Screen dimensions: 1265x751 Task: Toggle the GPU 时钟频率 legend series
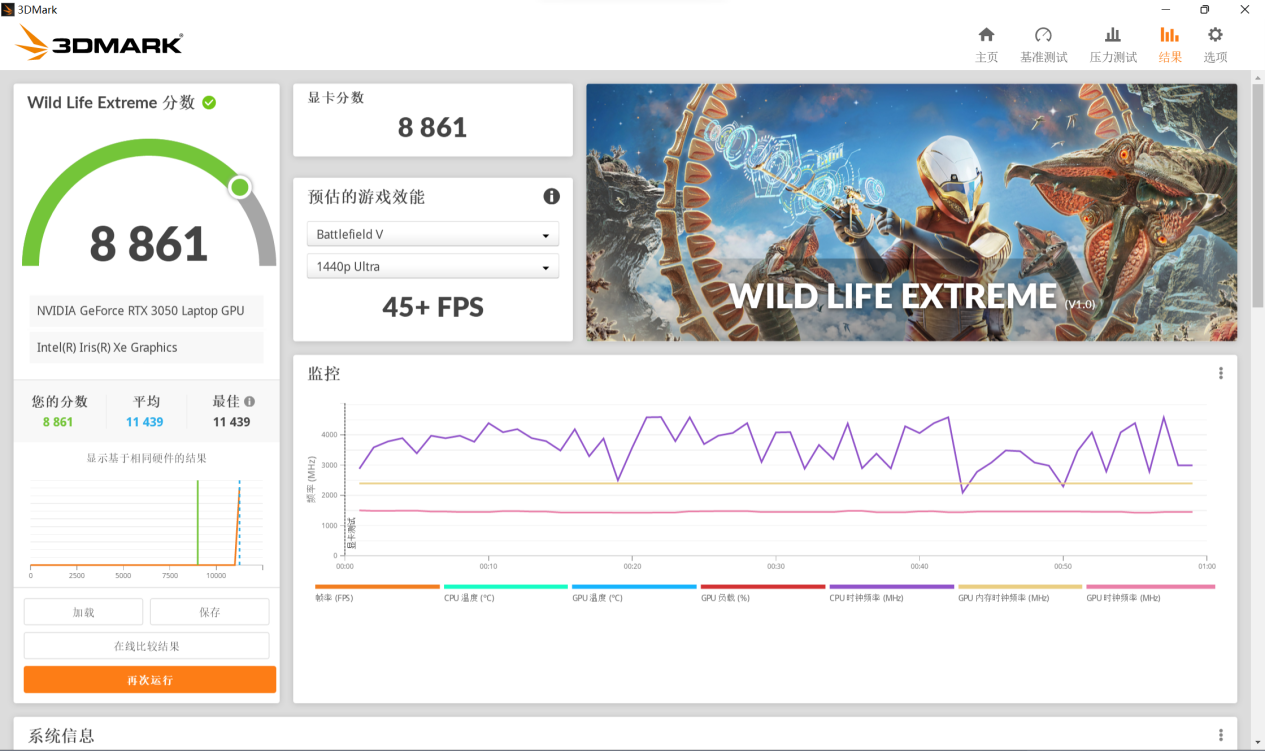pos(1150,593)
